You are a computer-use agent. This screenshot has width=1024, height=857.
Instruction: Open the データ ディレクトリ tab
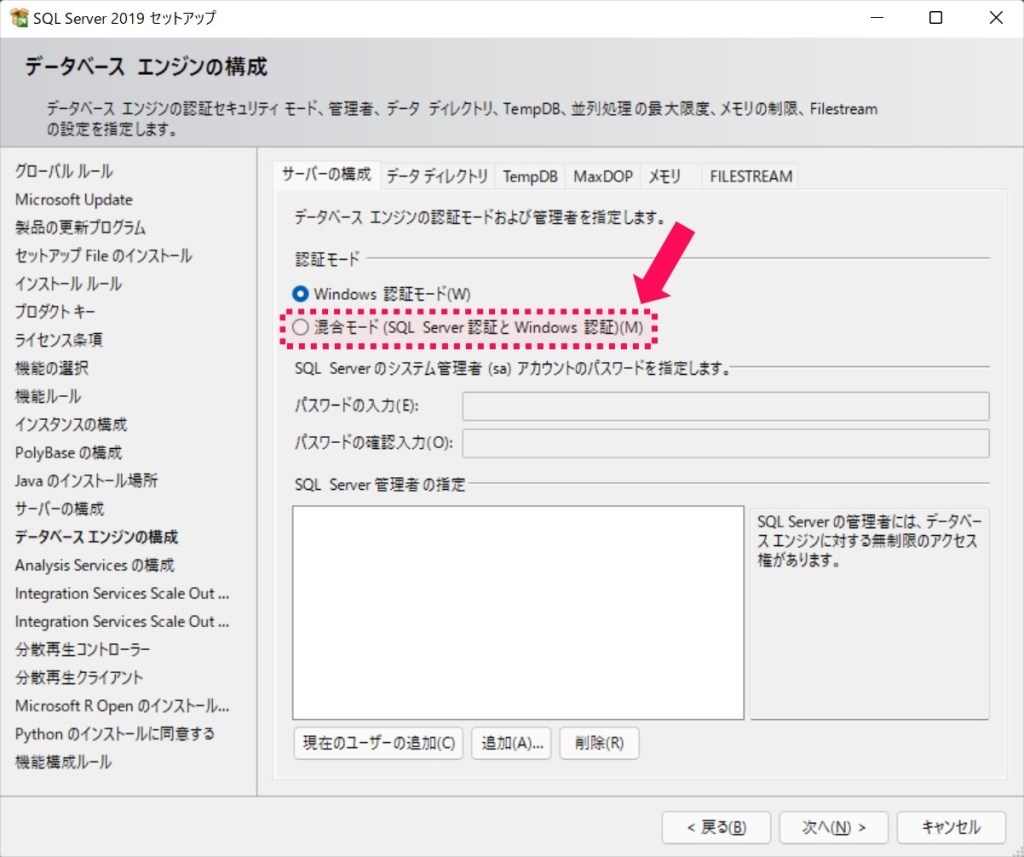437,176
